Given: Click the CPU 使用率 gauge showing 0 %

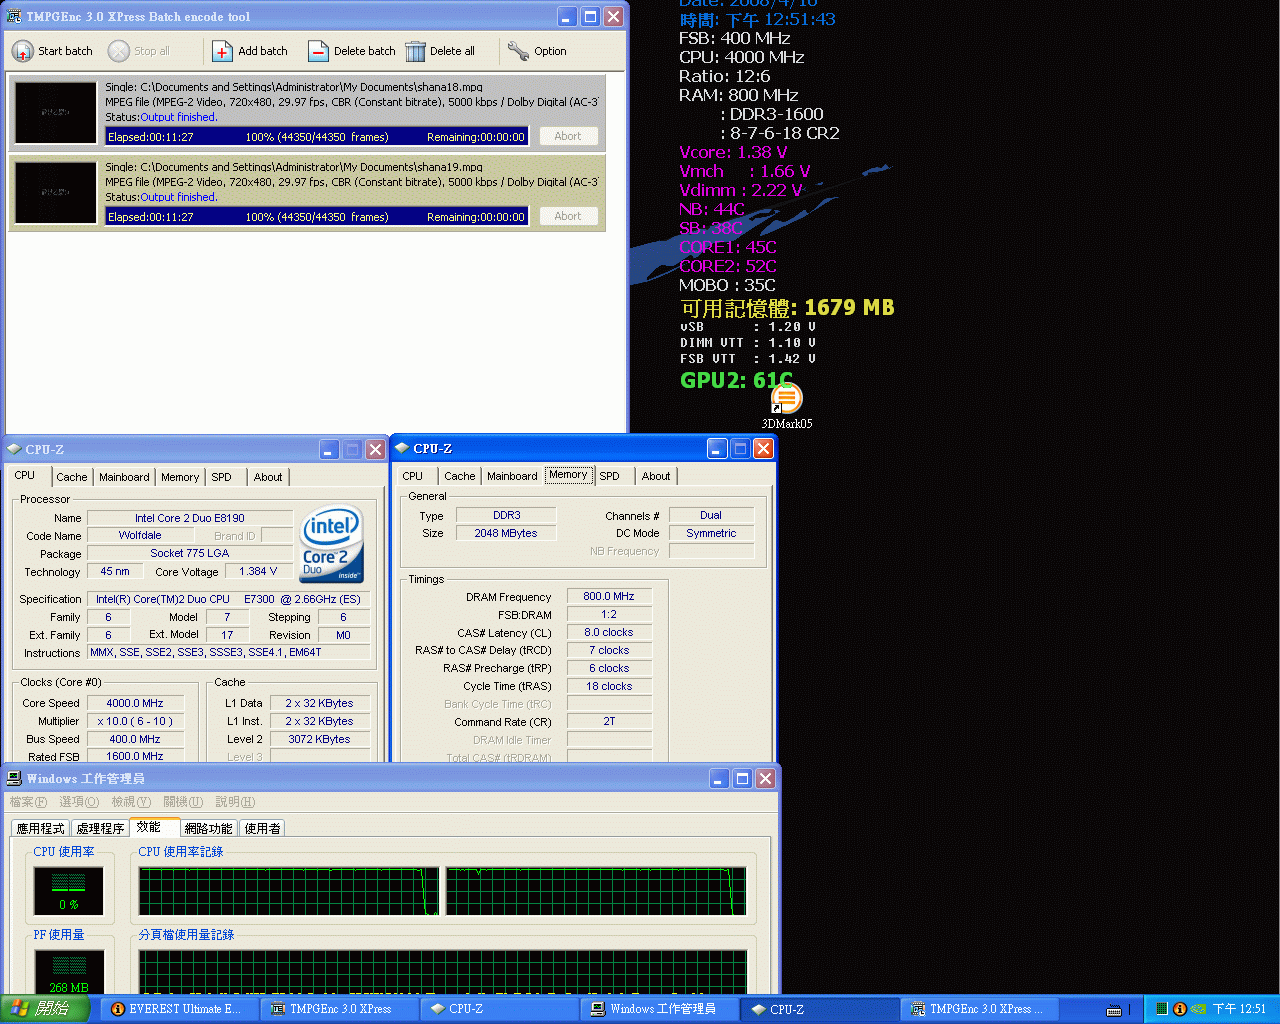Looking at the screenshot, I should pyautogui.click(x=68, y=890).
